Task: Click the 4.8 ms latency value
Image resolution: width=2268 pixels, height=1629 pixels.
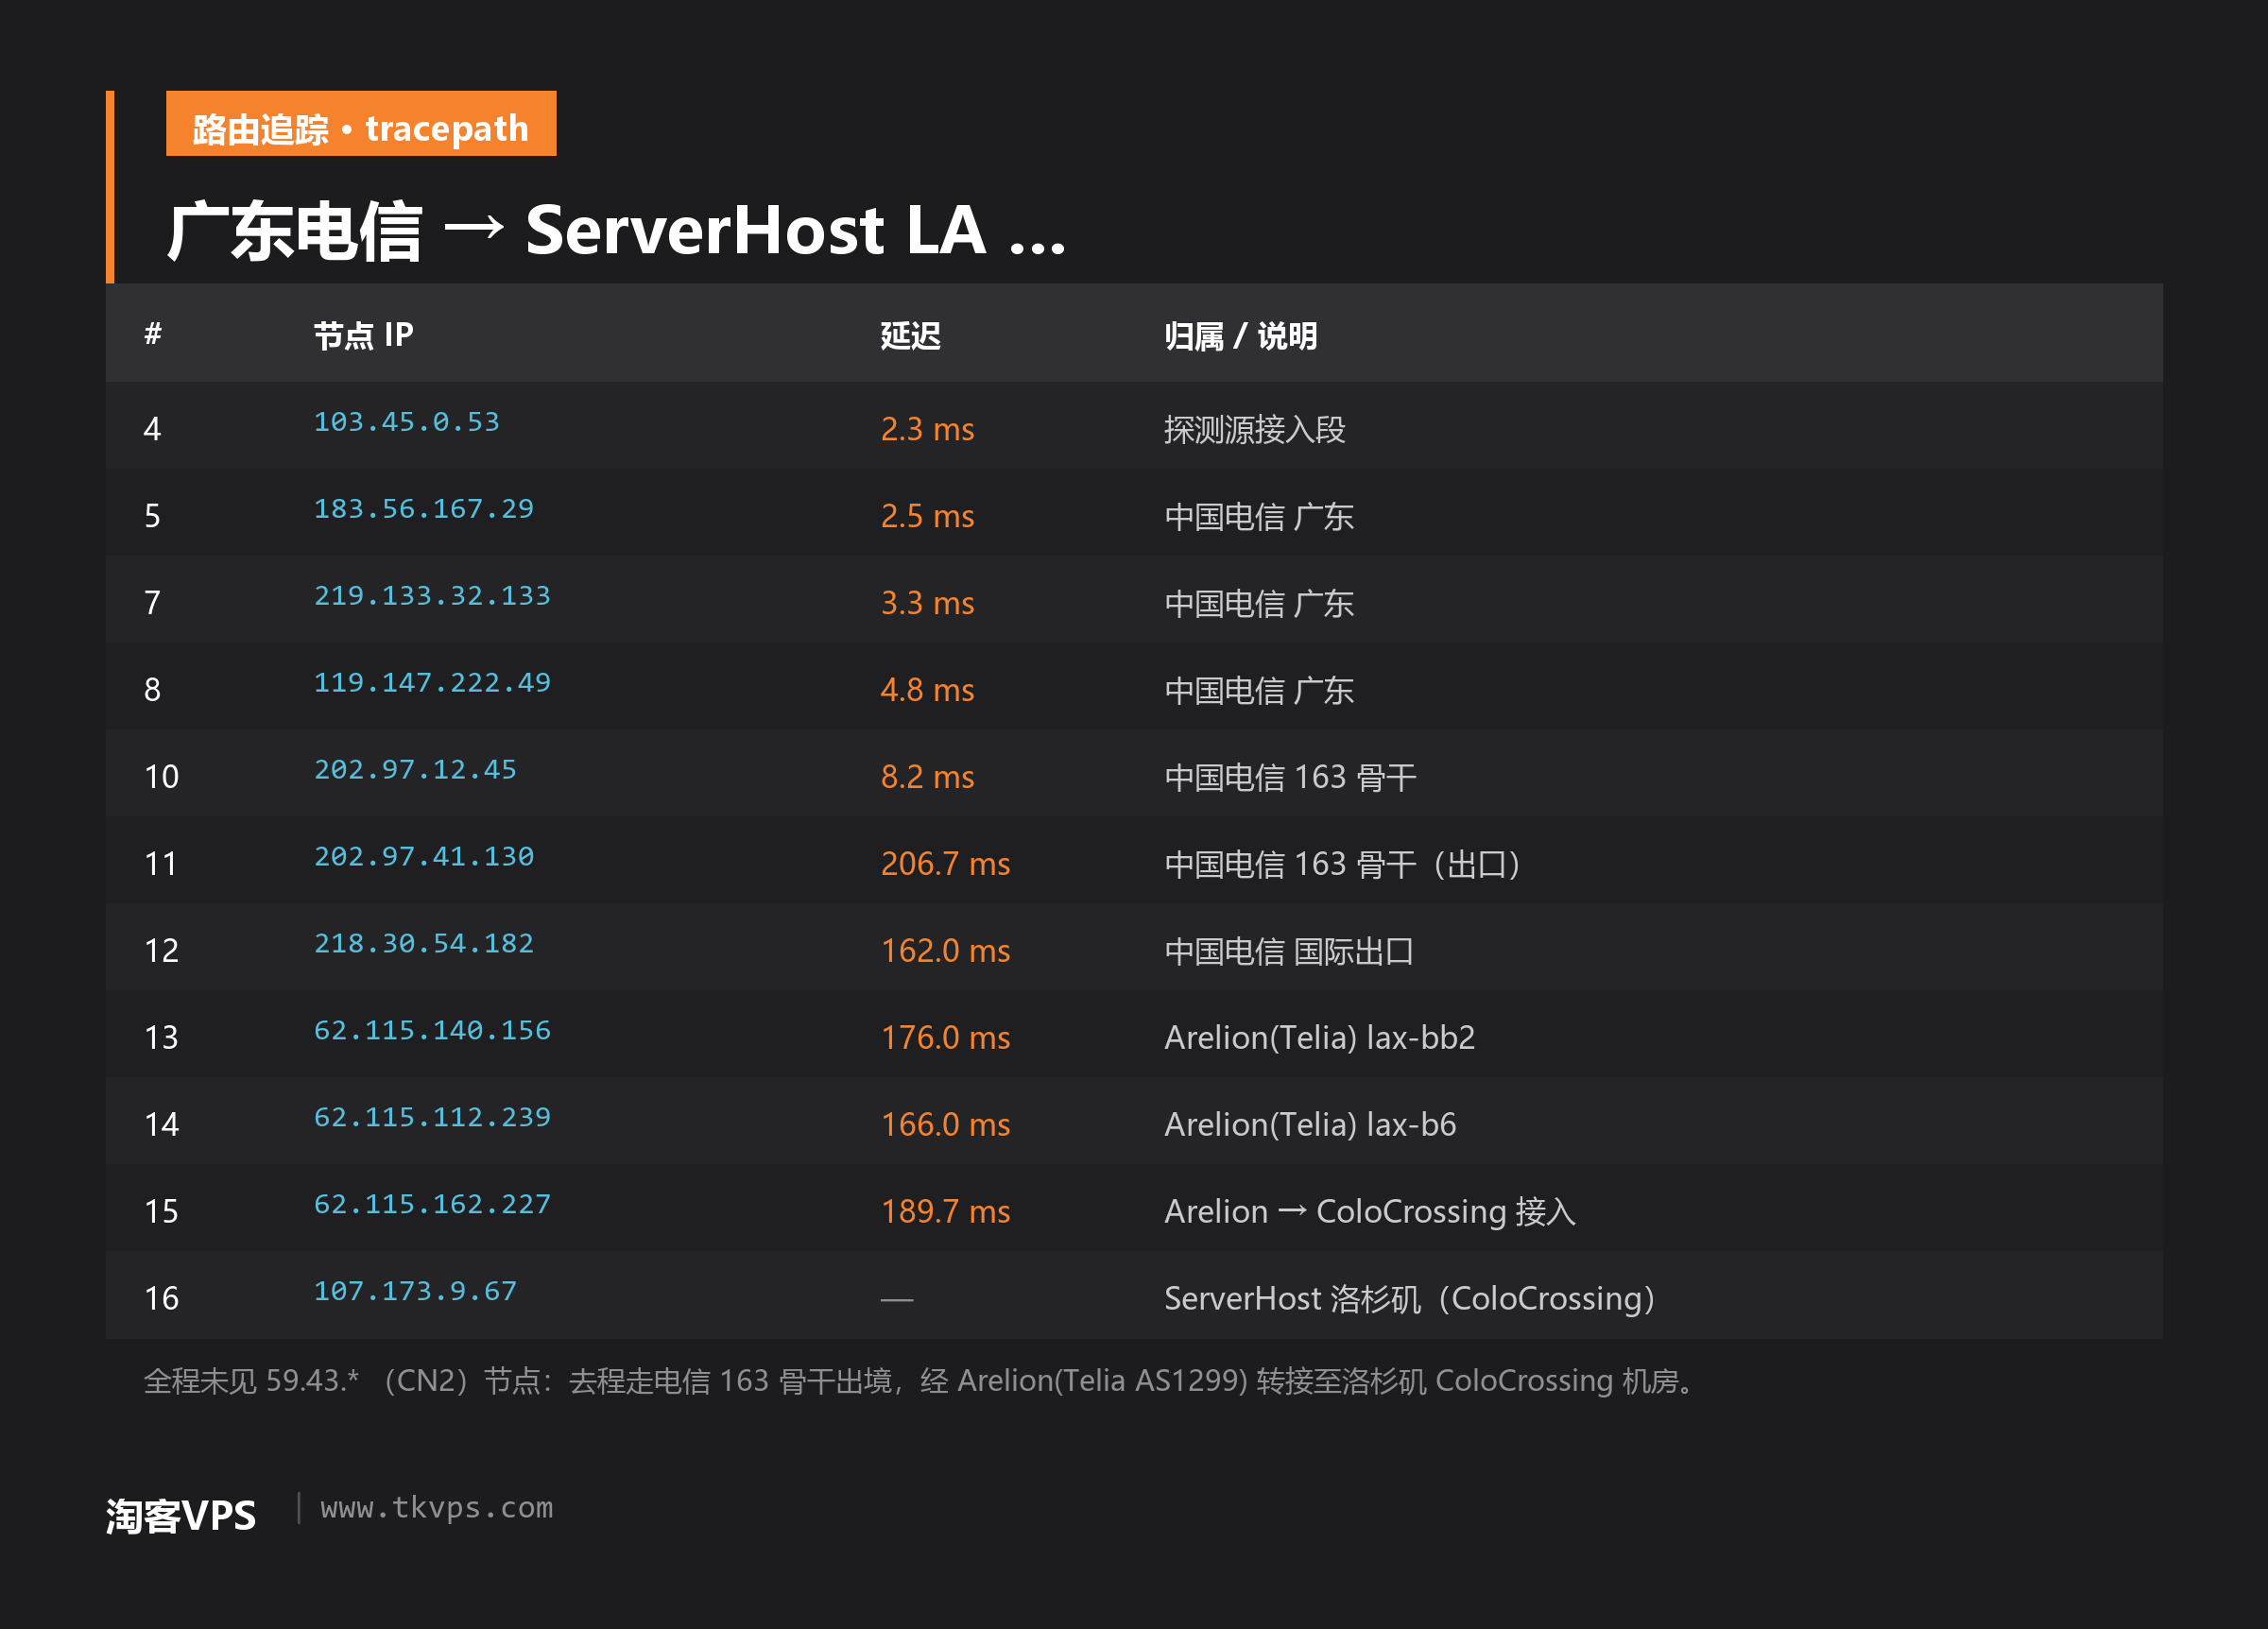Action: [x=927, y=690]
